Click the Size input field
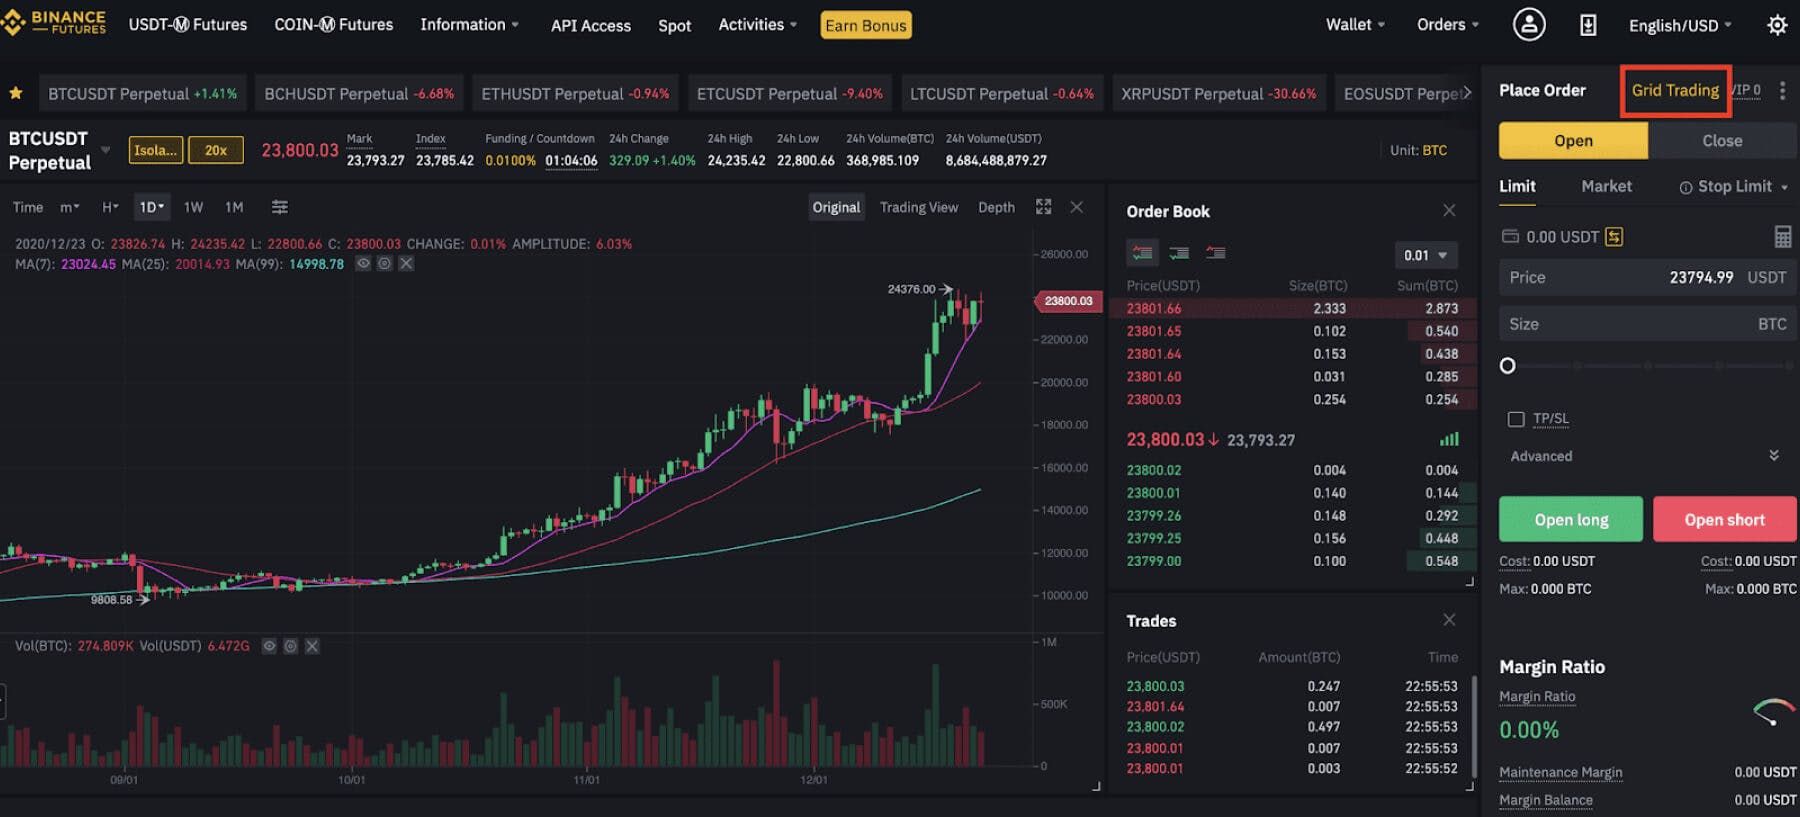This screenshot has height=817, width=1800. coord(1647,324)
